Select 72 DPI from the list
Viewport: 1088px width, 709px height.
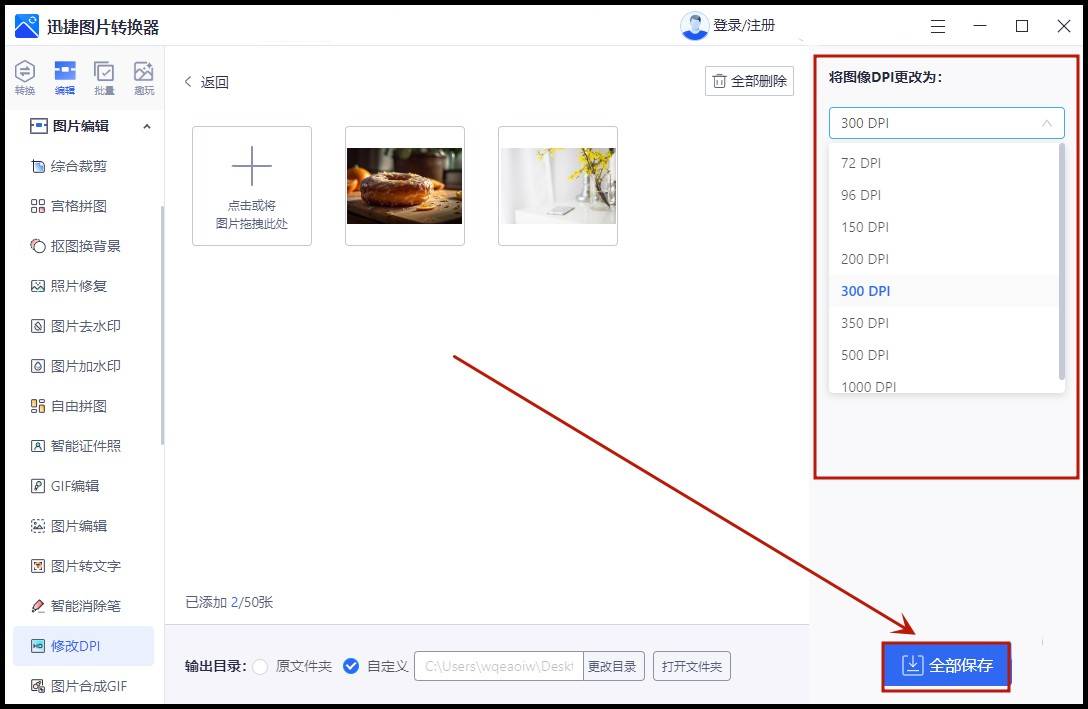tap(862, 162)
